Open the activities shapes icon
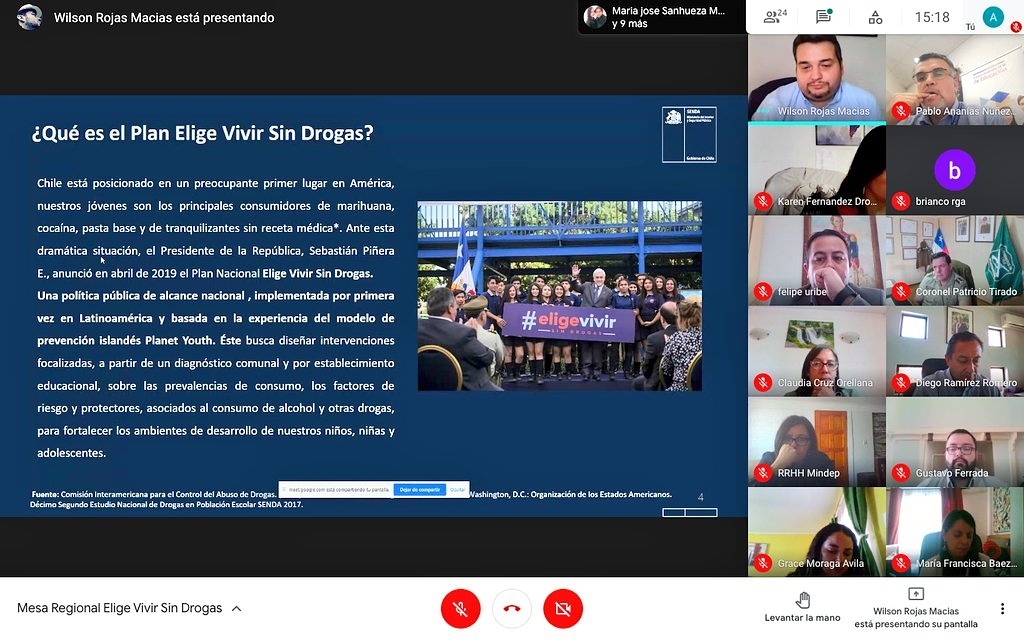 pos(875,18)
